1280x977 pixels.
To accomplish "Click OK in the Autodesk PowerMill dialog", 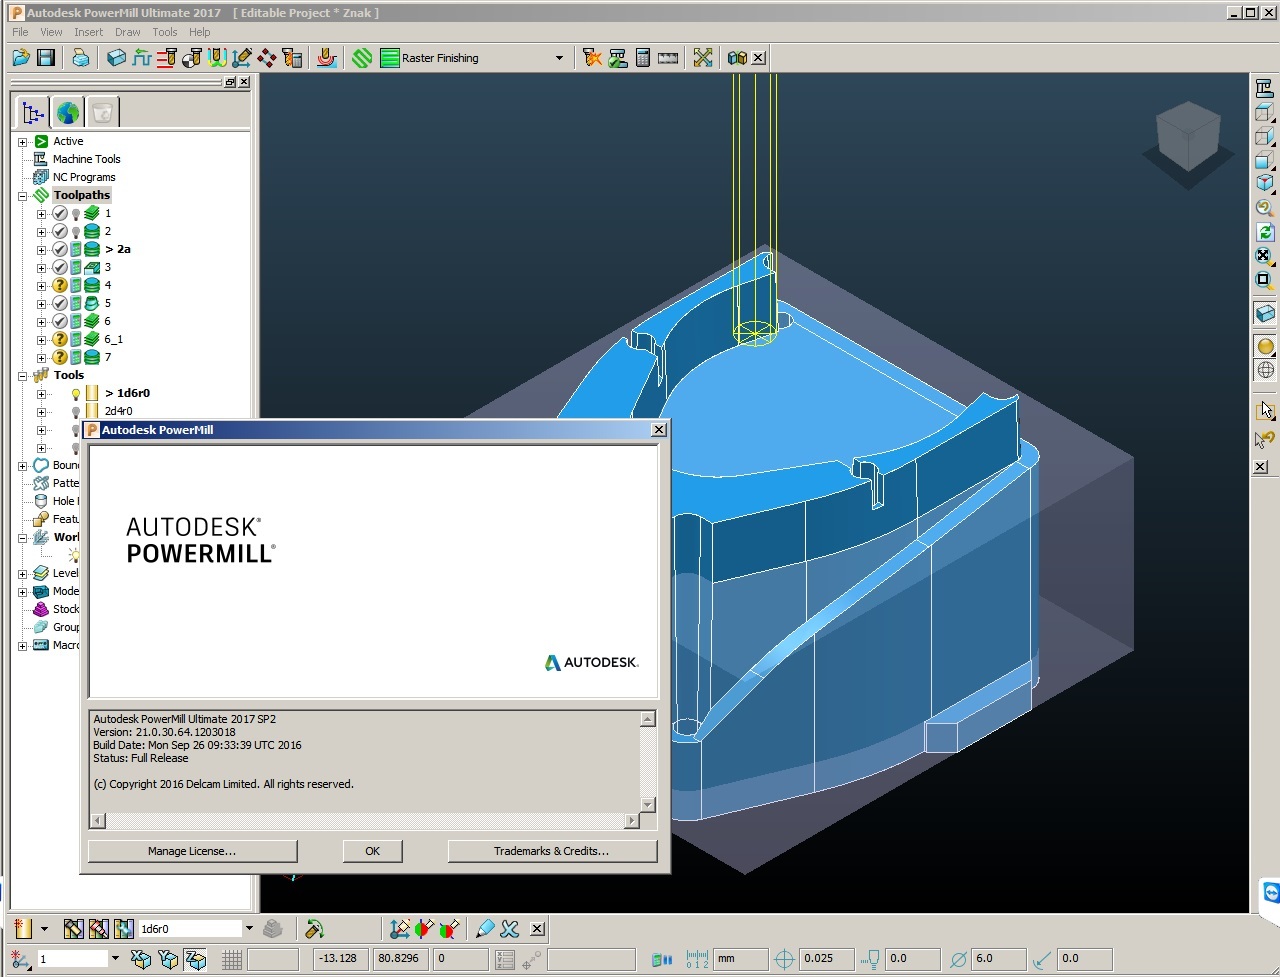I will tap(372, 851).
